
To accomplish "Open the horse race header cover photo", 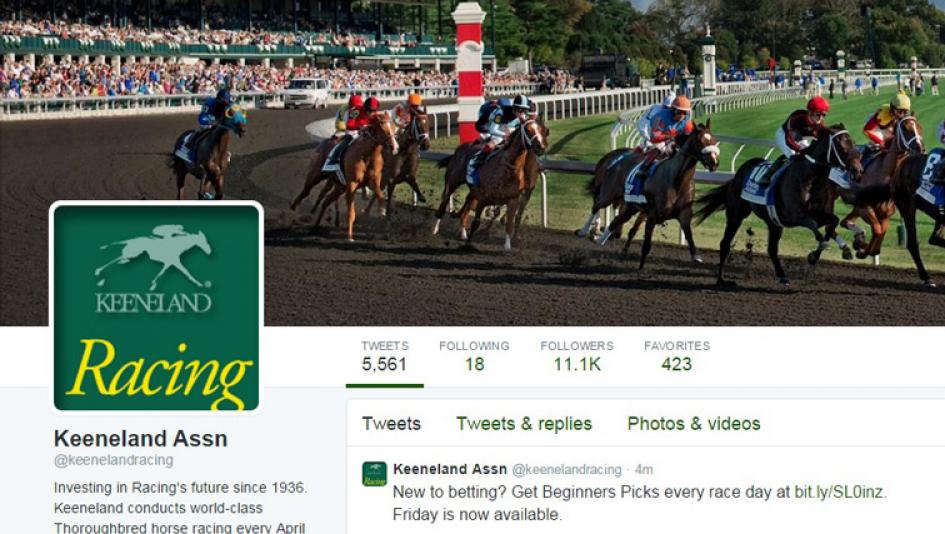I will coord(603,163).
